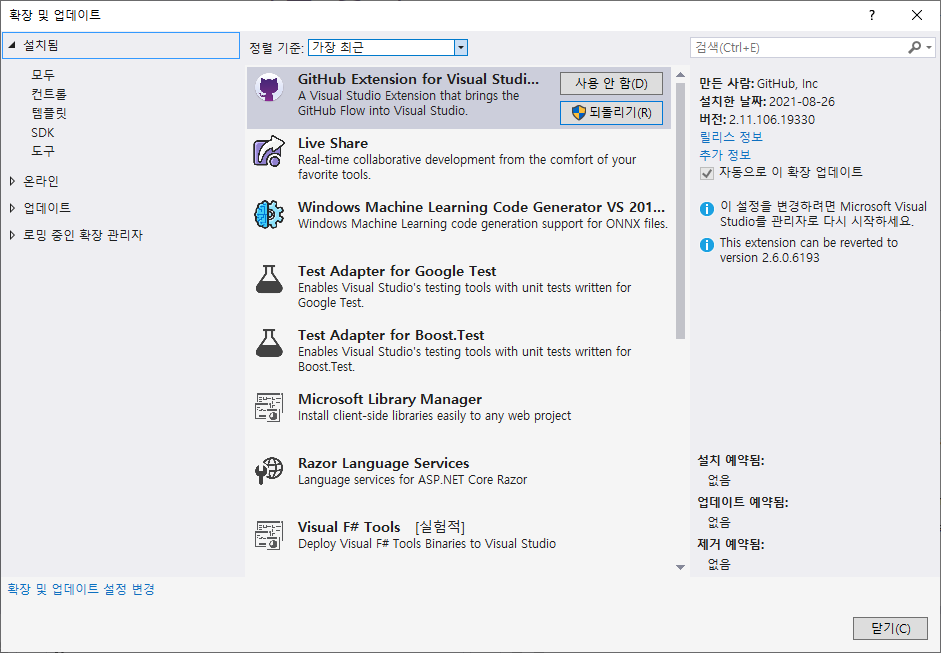Click the install date 2021-08-26 text
The height and width of the screenshot is (653, 941).
(x=802, y=101)
